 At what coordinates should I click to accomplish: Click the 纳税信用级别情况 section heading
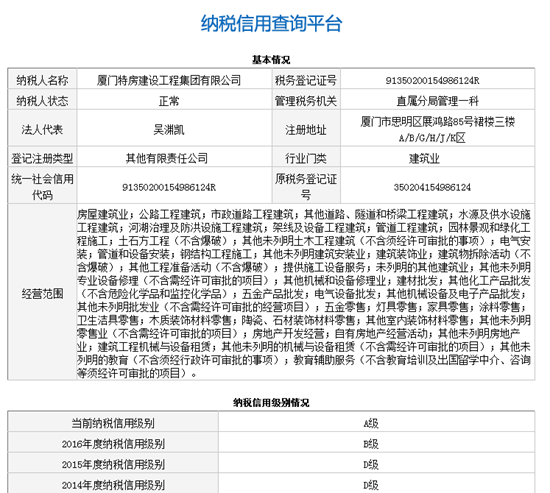(271, 402)
